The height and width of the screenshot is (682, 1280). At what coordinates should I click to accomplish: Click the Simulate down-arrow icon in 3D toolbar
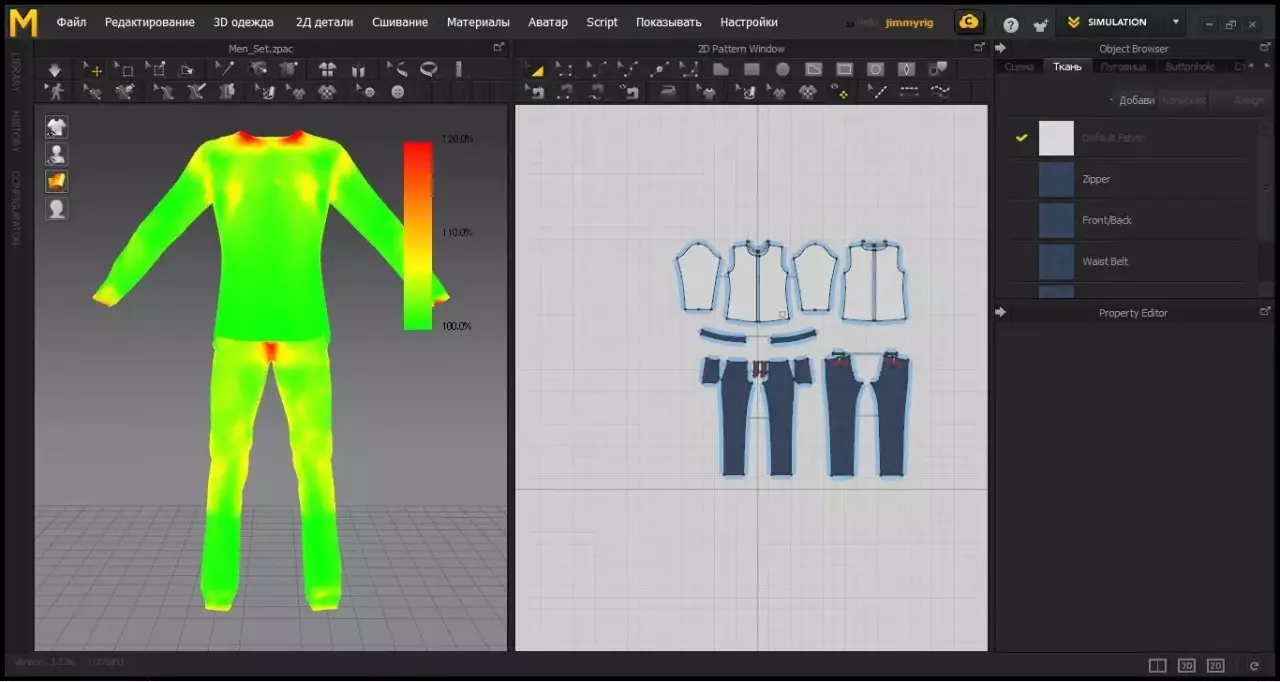(55, 69)
